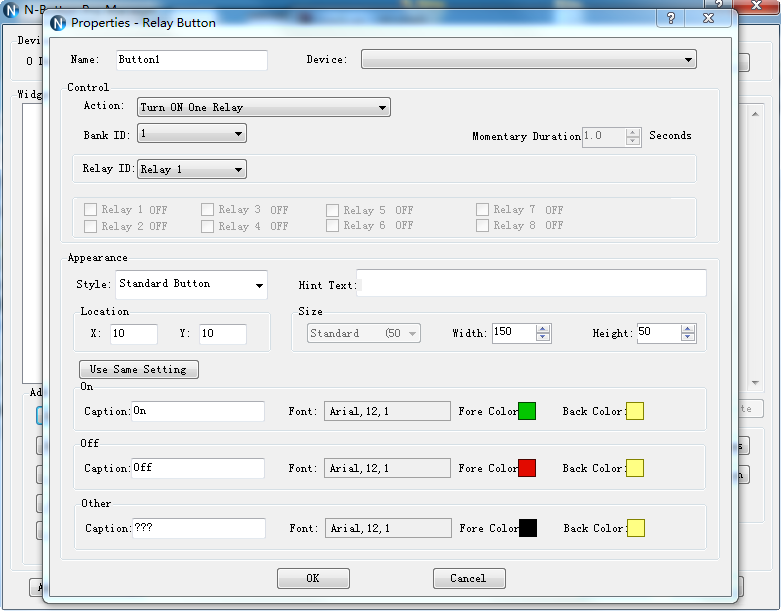Close the Properties - Relay Button dialog
The image size is (782, 612).
[708, 18]
